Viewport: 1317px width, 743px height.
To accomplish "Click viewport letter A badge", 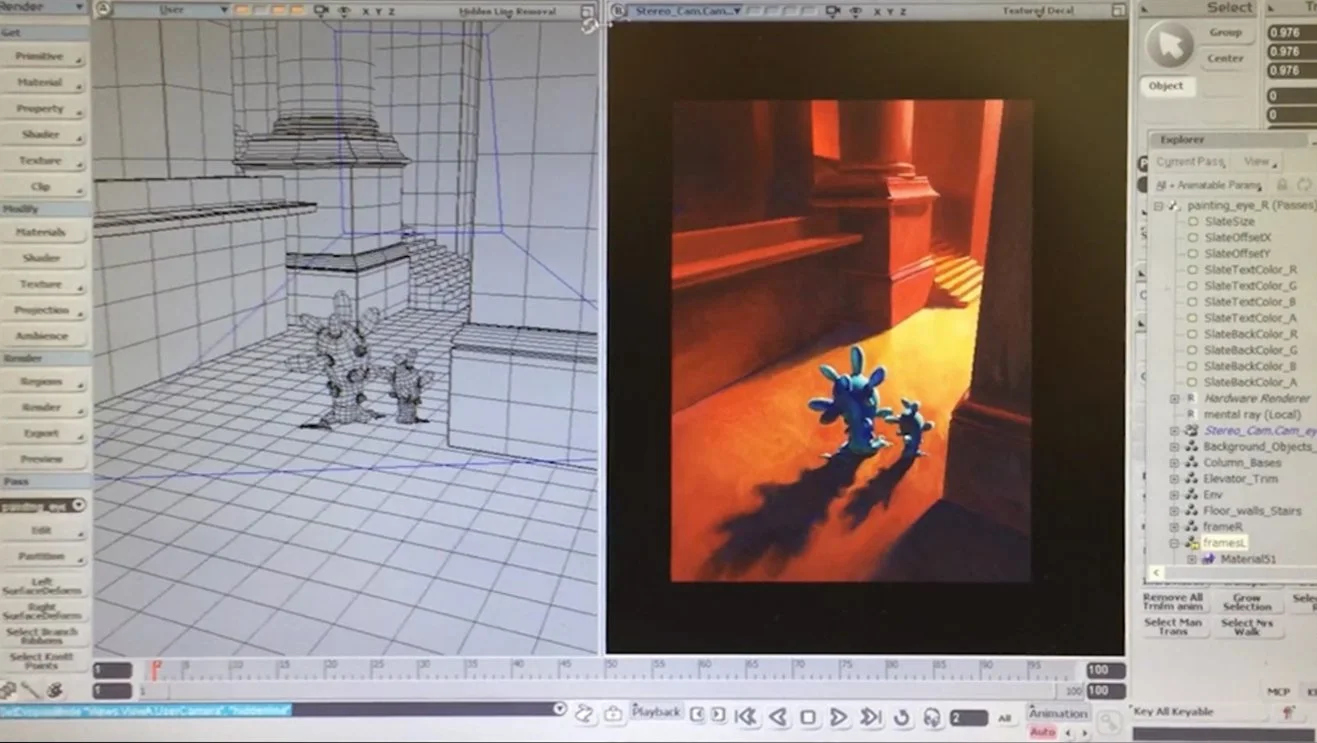I will (x=103, y=10).
